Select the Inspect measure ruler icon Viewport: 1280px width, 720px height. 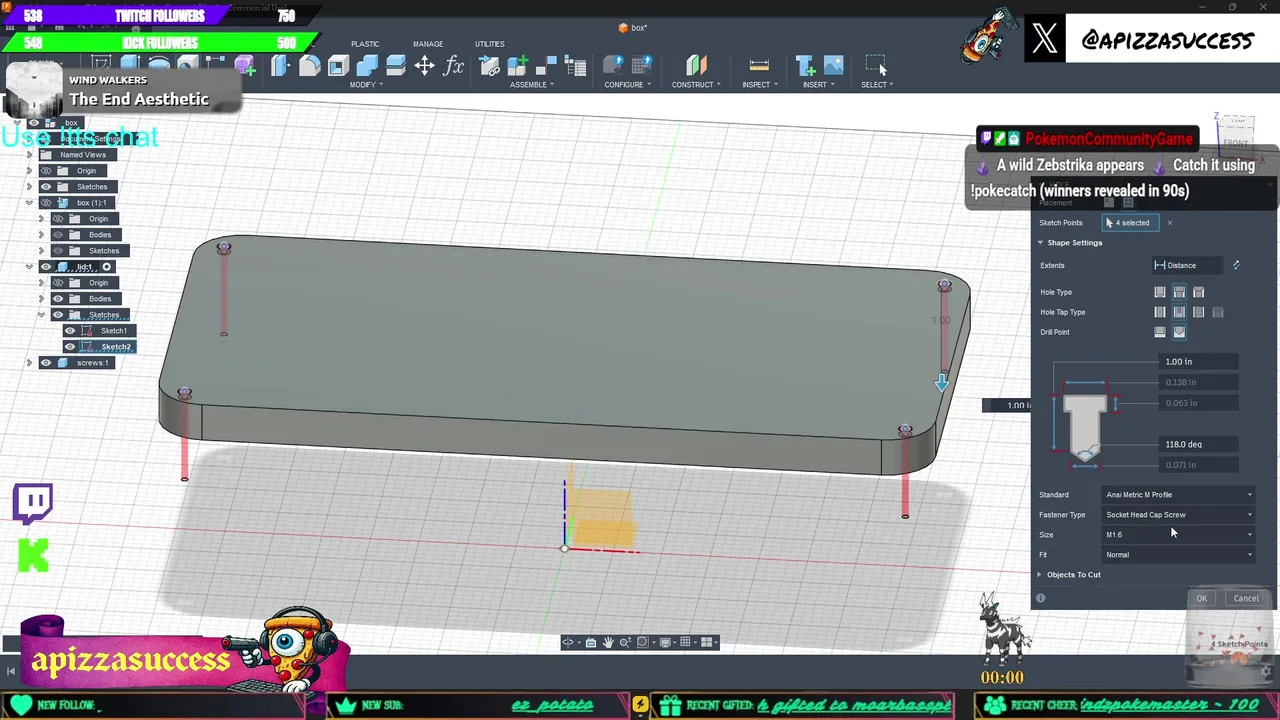759,66
